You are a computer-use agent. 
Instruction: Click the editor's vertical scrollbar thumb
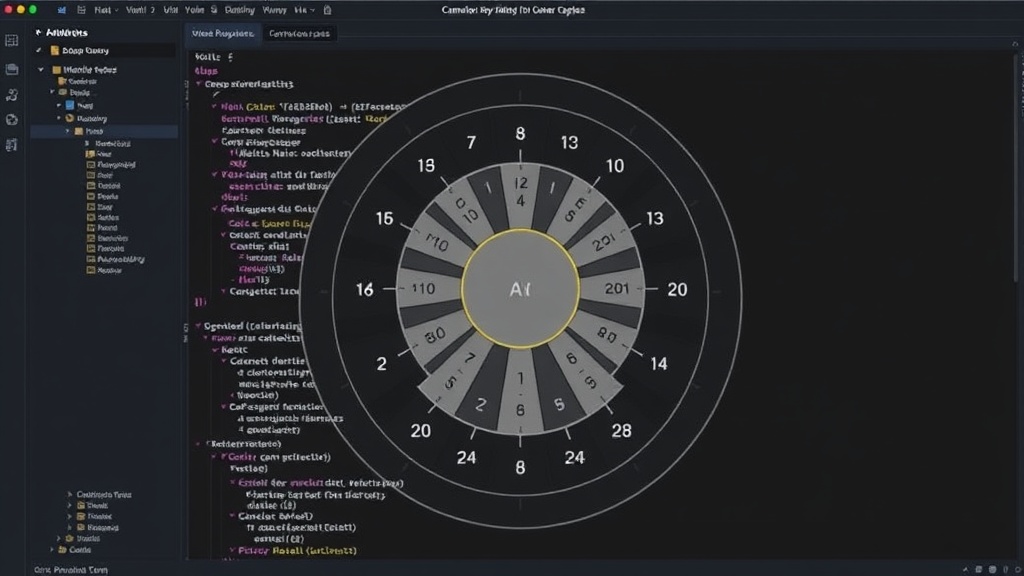coord(1016,168)
